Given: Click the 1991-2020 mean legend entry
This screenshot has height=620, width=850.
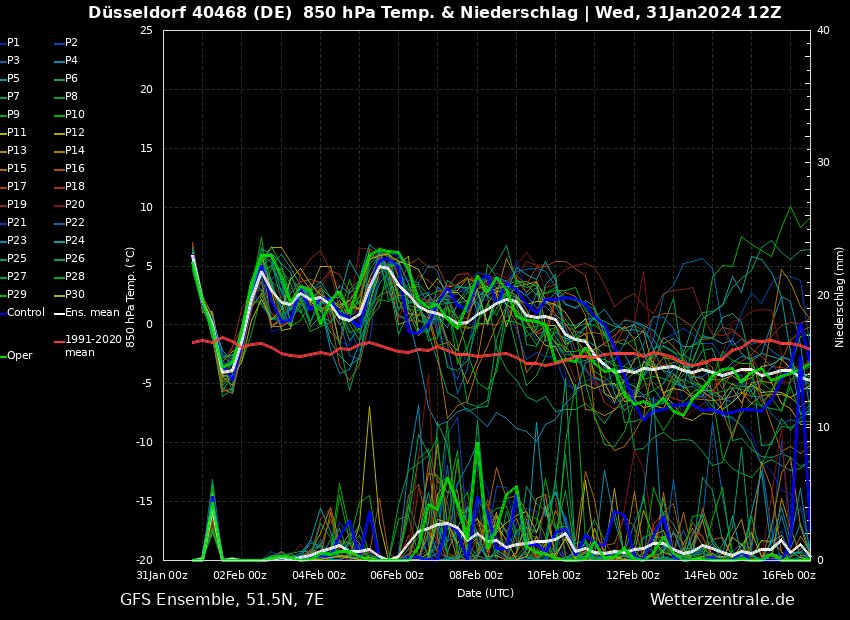Looking at the screenshot, I should 93,346.
